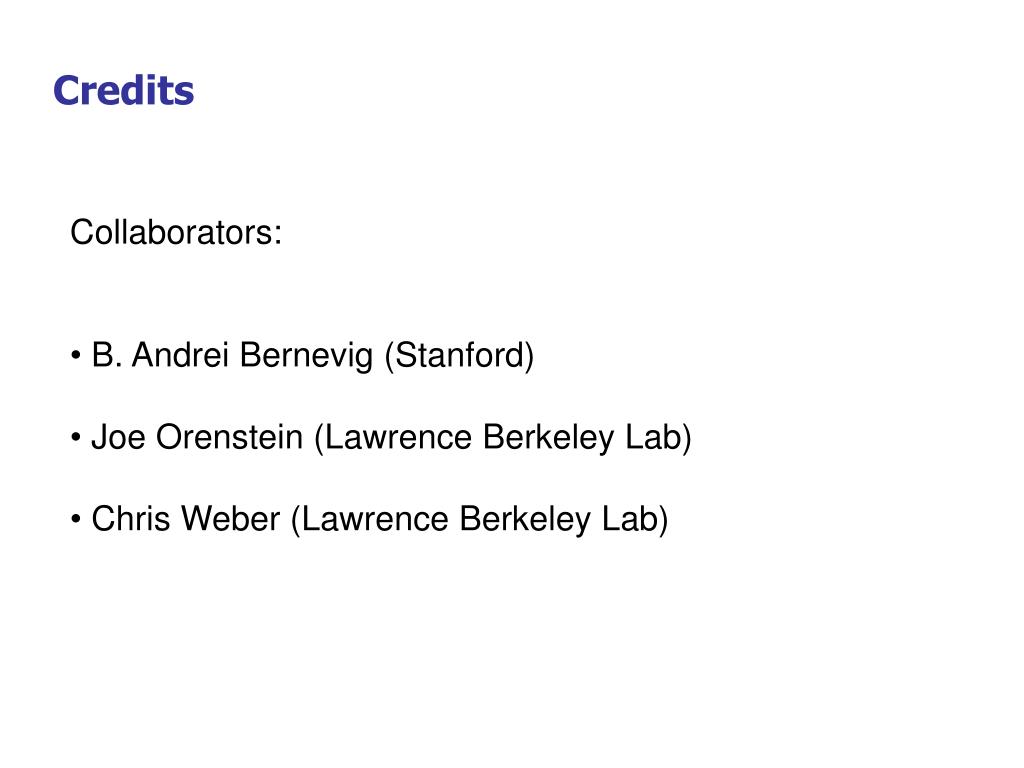The width and height of the screenshot is (1024, 768).
Task: Click the name B. Andrei Bernevig
Action: (232, 356)
